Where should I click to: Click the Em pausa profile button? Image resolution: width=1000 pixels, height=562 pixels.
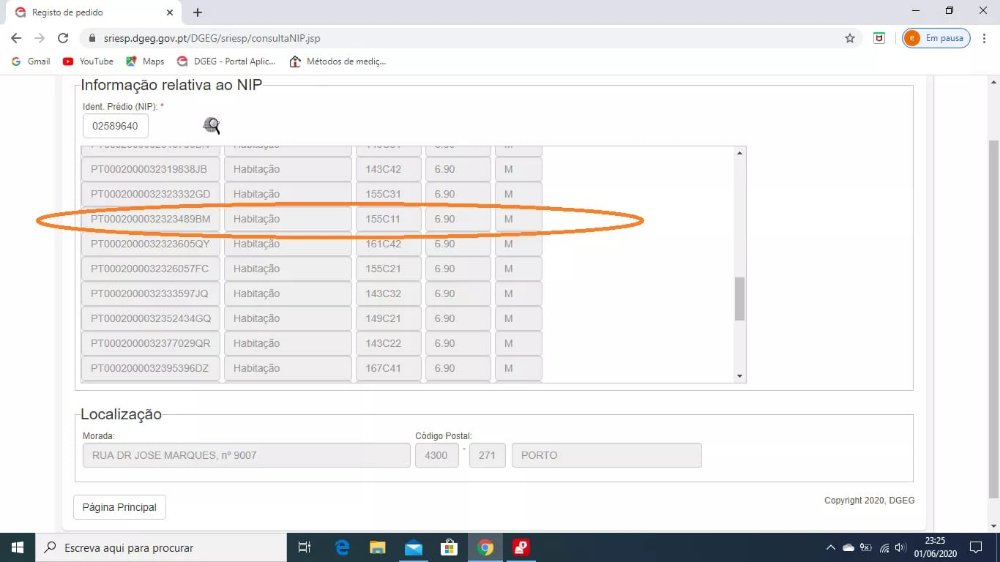pos(936,38)
